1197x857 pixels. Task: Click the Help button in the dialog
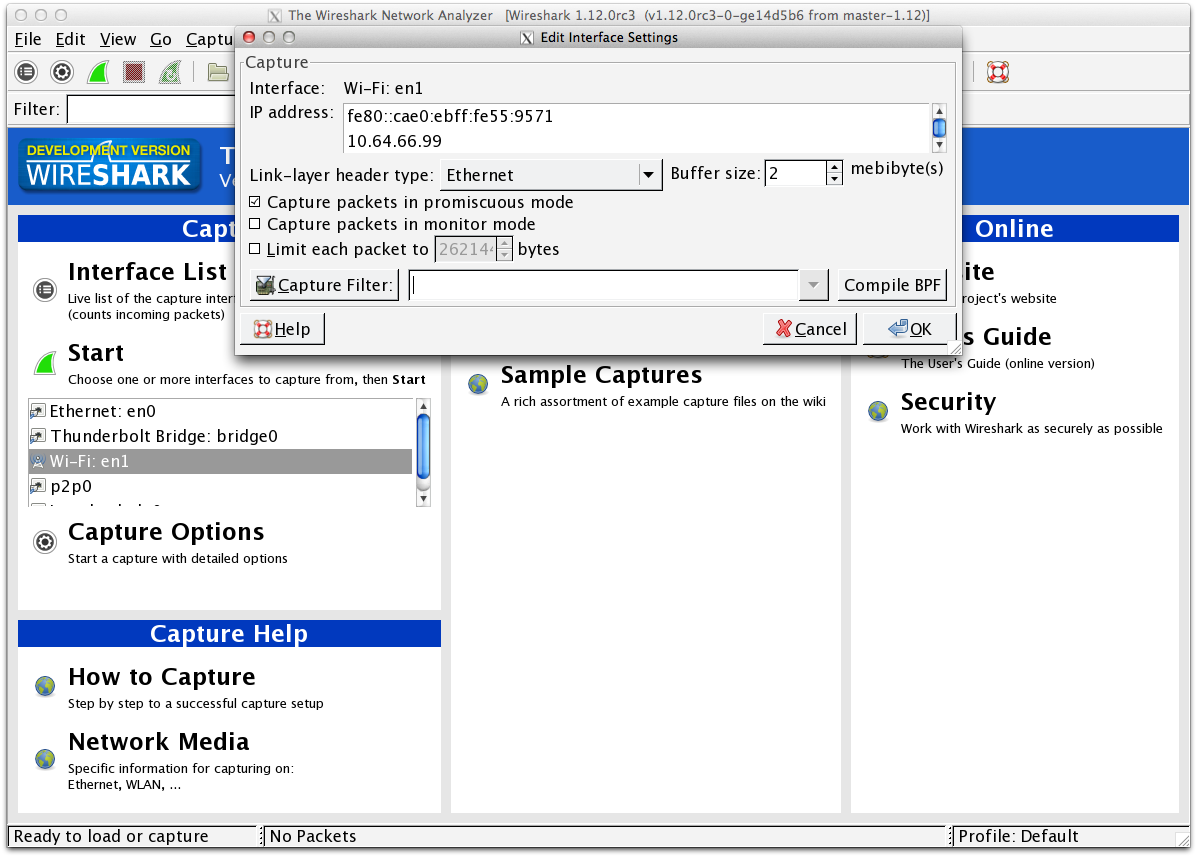[x=282, y=329]
